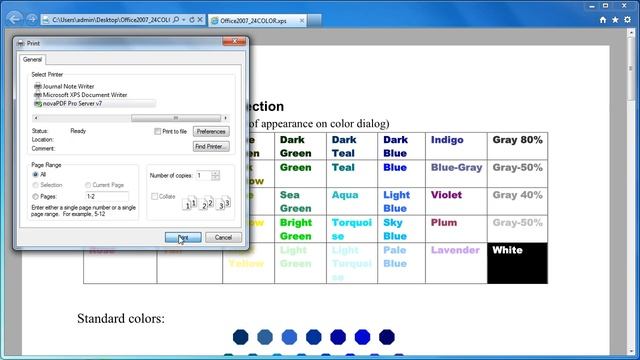Click the Blue-Gray table cell
The image size is (640, 360).
point(456,173)
